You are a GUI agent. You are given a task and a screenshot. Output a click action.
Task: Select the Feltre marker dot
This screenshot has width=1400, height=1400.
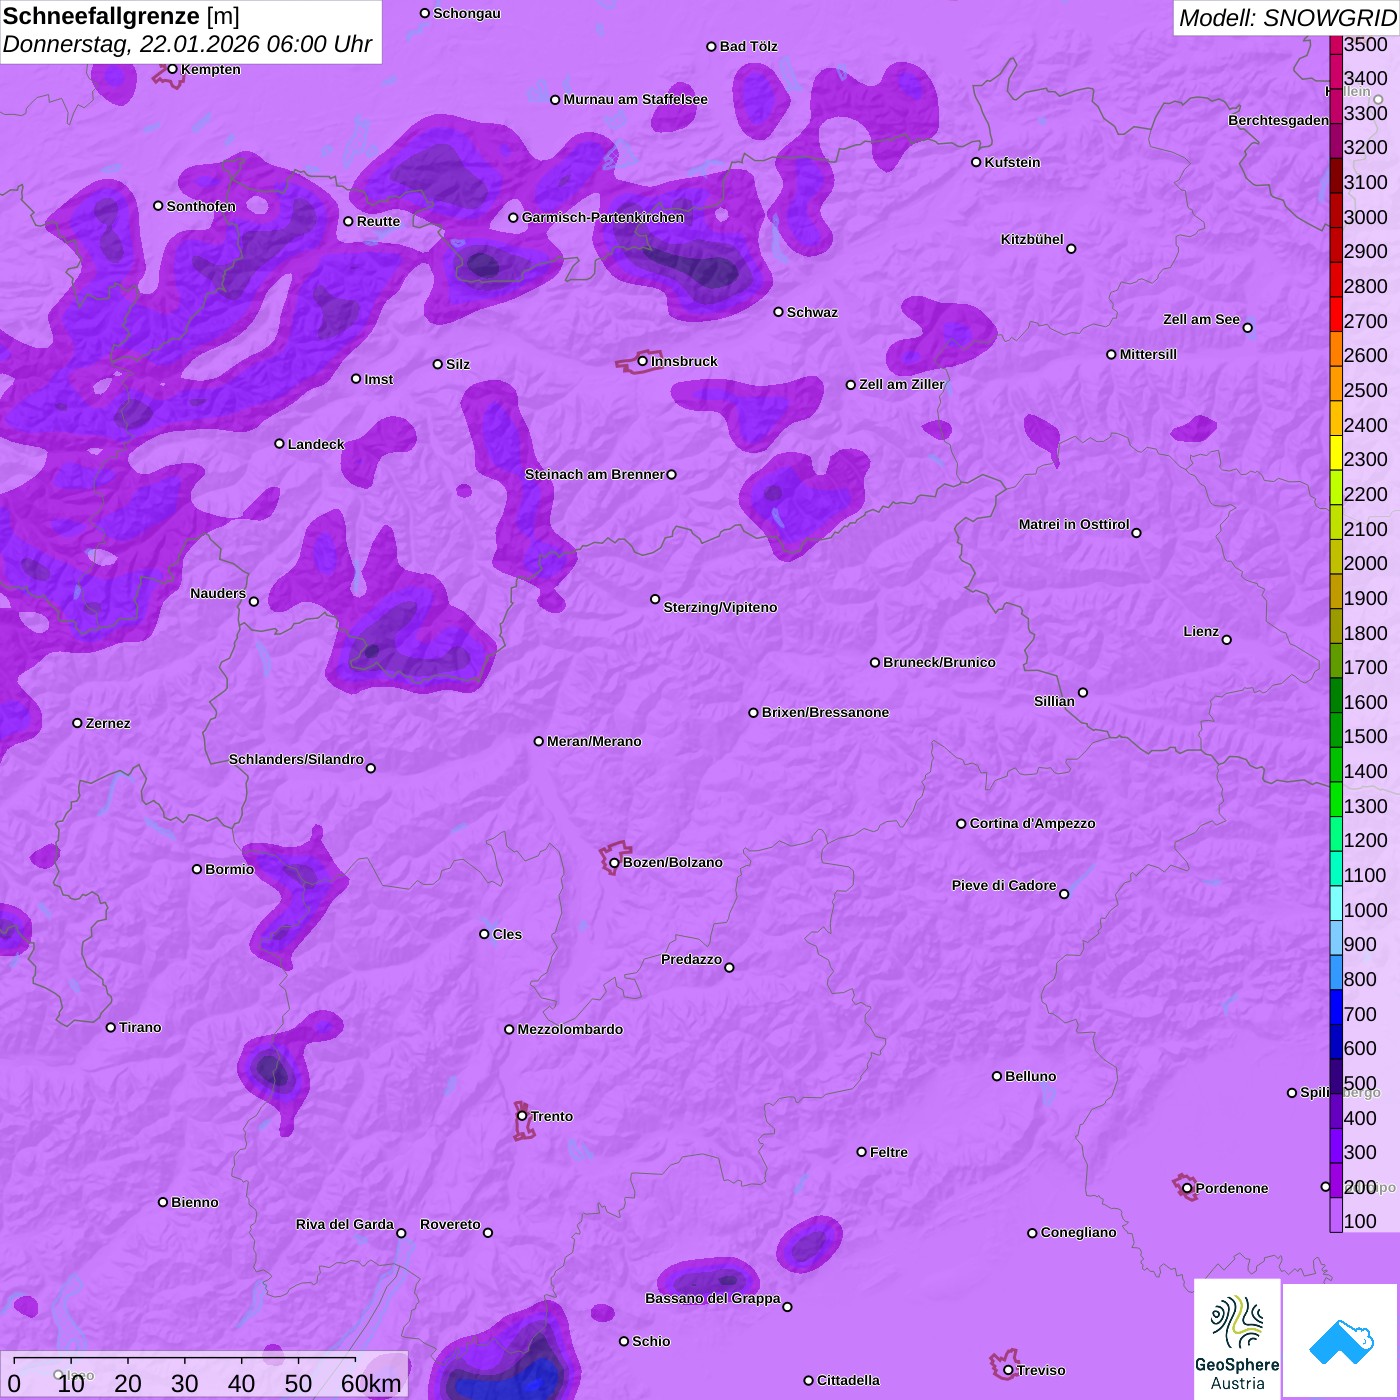pyautogui.click(x=861, y=1152)
